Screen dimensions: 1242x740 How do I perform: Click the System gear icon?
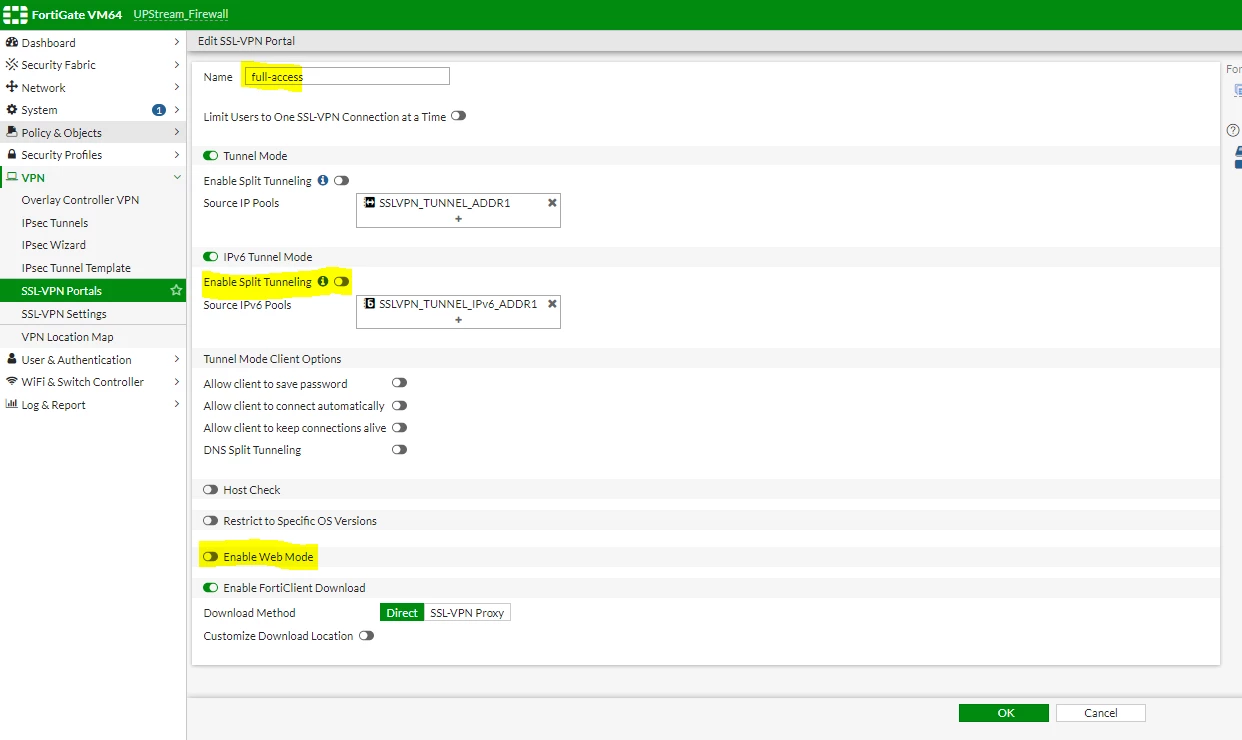coord(12,109)
